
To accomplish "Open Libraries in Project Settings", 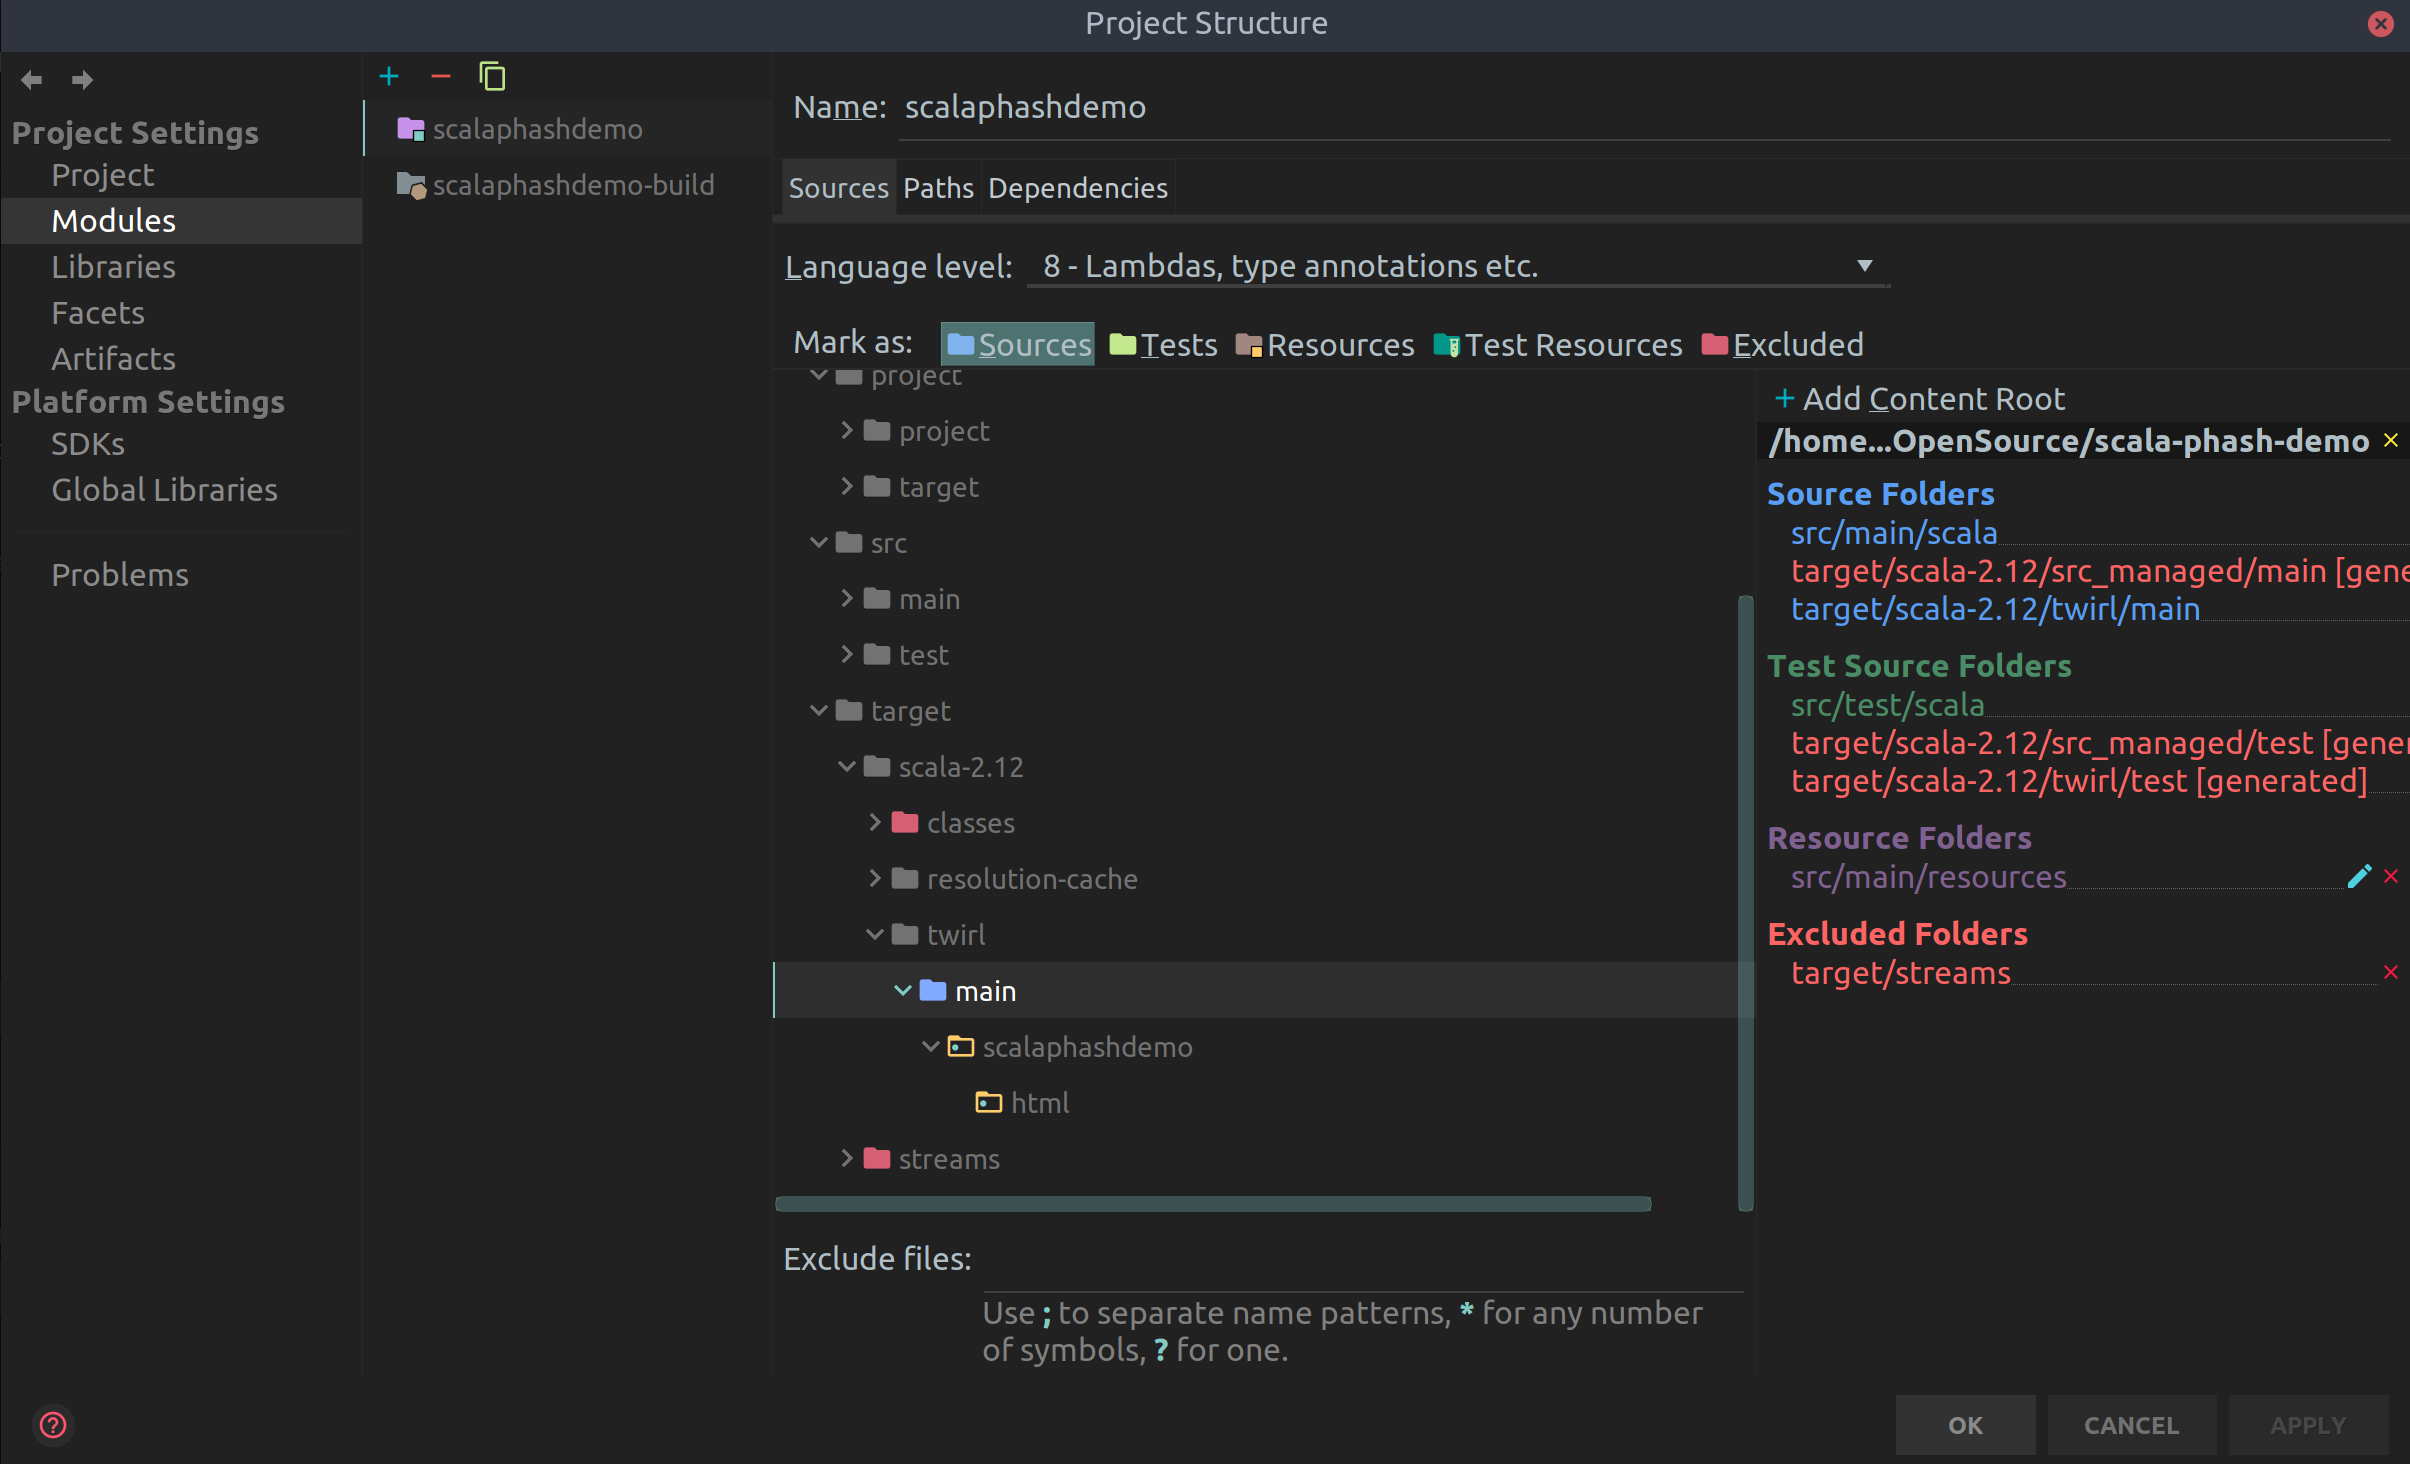I will coord(114,267).
